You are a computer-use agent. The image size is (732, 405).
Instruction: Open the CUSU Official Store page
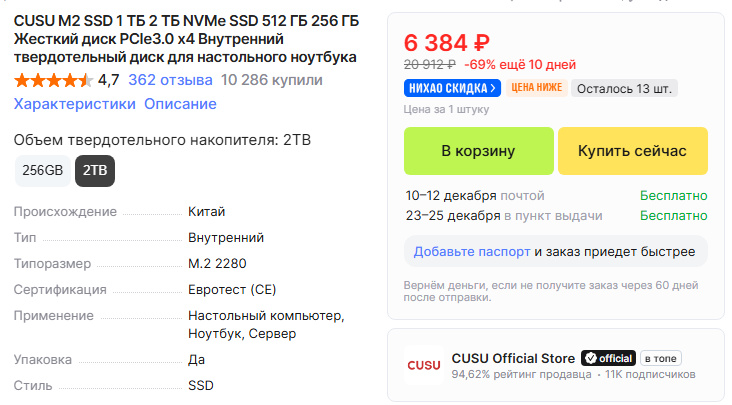[x=513, y=358]
